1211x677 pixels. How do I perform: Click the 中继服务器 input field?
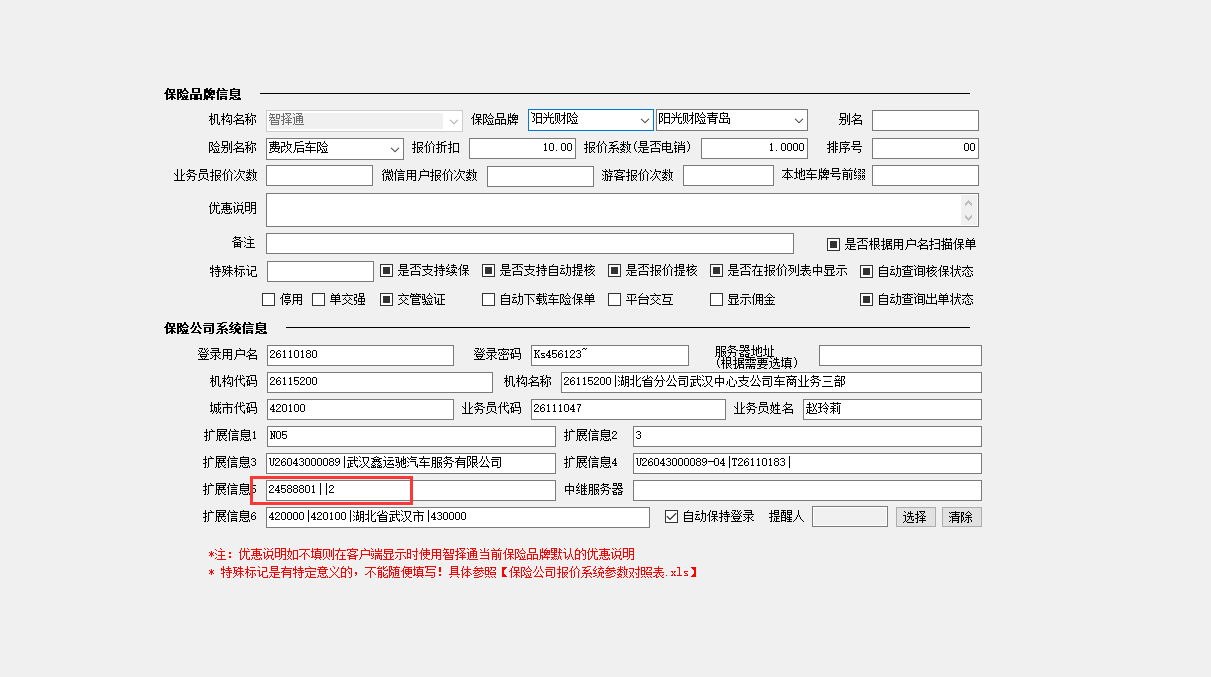point(807,490)
